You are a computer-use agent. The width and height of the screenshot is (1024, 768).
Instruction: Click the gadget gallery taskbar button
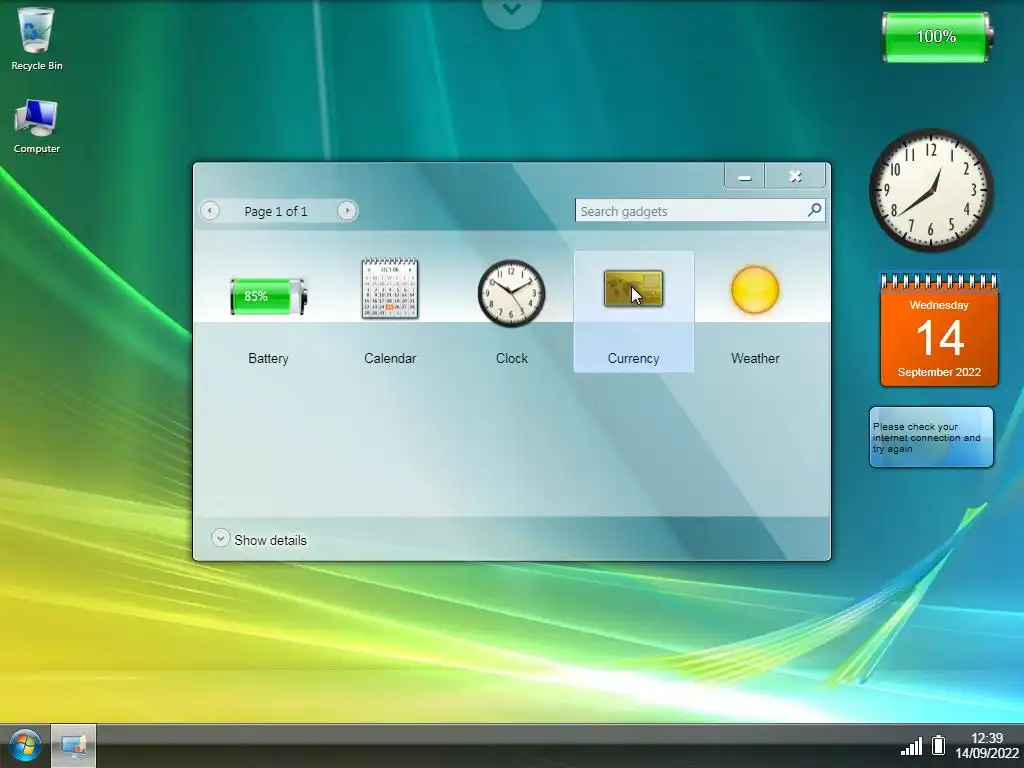(74, 746)
